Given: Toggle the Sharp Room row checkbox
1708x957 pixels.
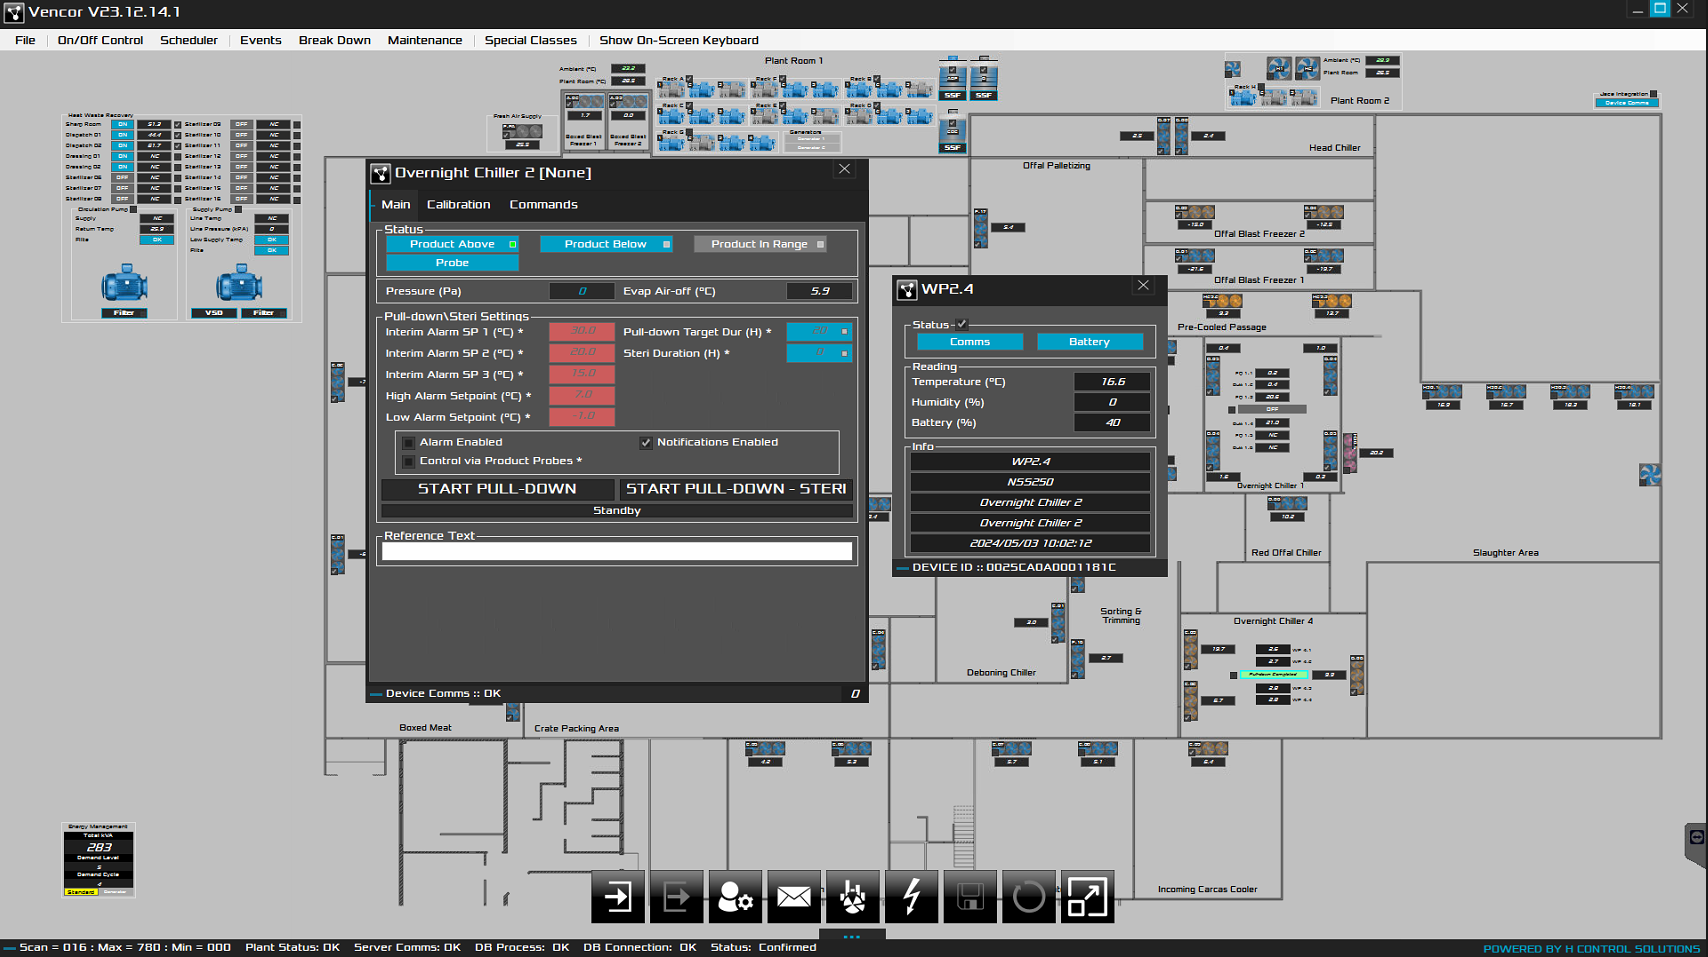Looking at the screenshot, I should (177, 125).
